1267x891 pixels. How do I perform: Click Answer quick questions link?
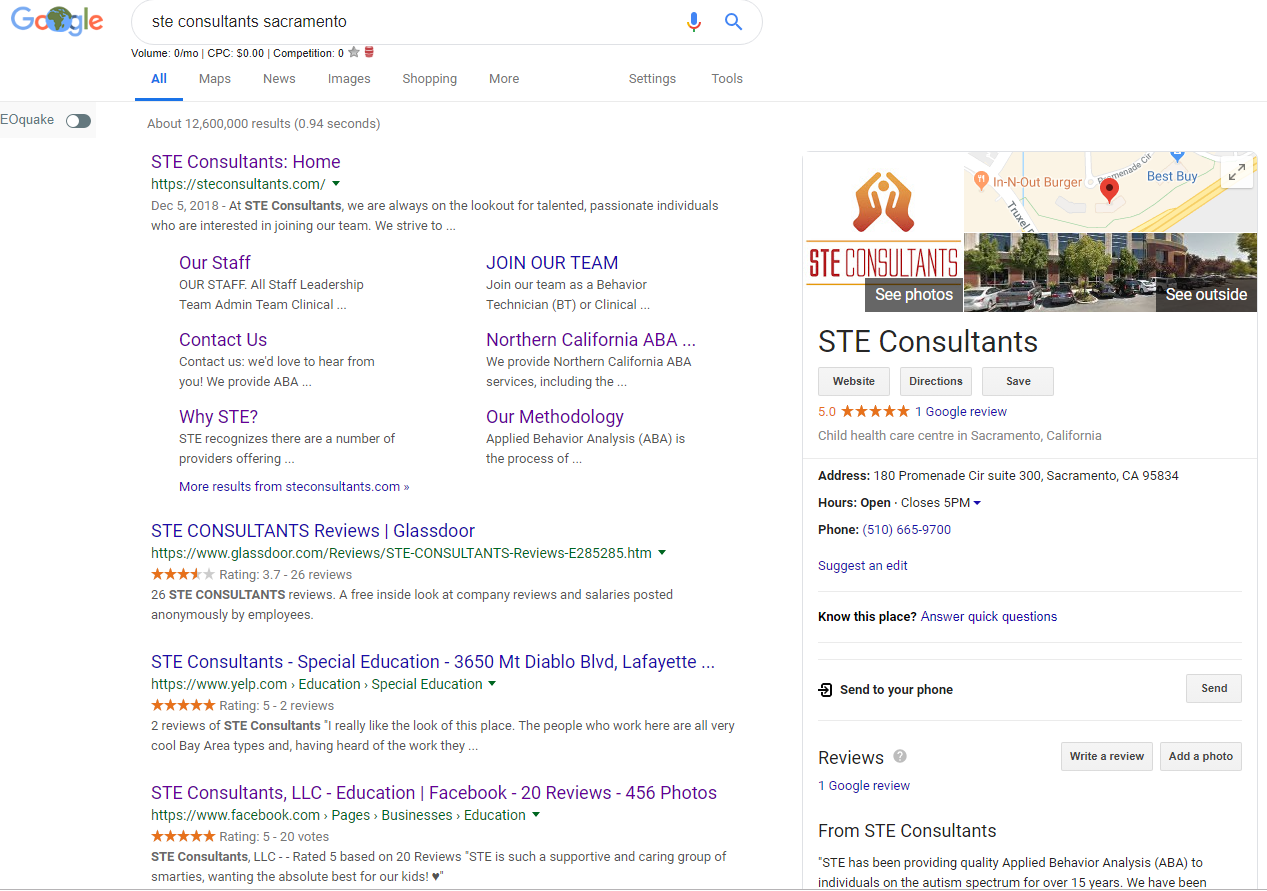[989, 617]
